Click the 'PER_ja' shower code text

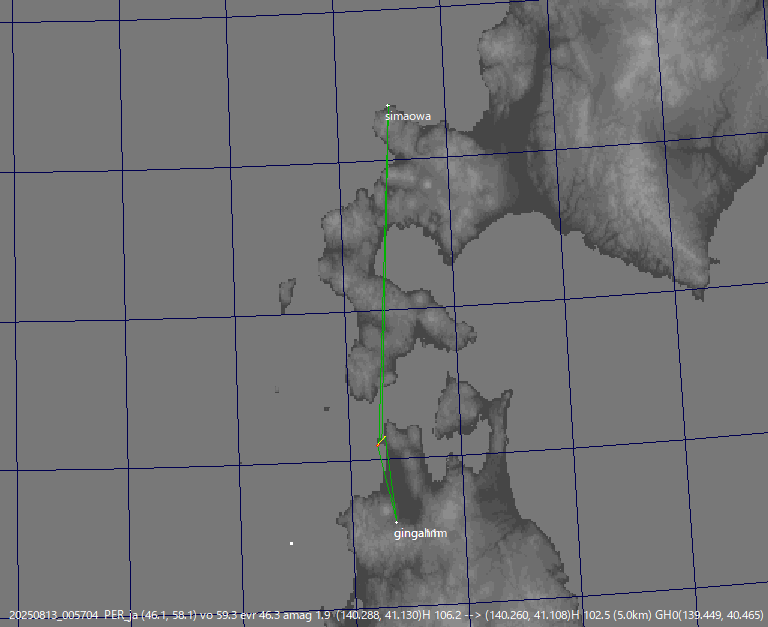(120, 615)
